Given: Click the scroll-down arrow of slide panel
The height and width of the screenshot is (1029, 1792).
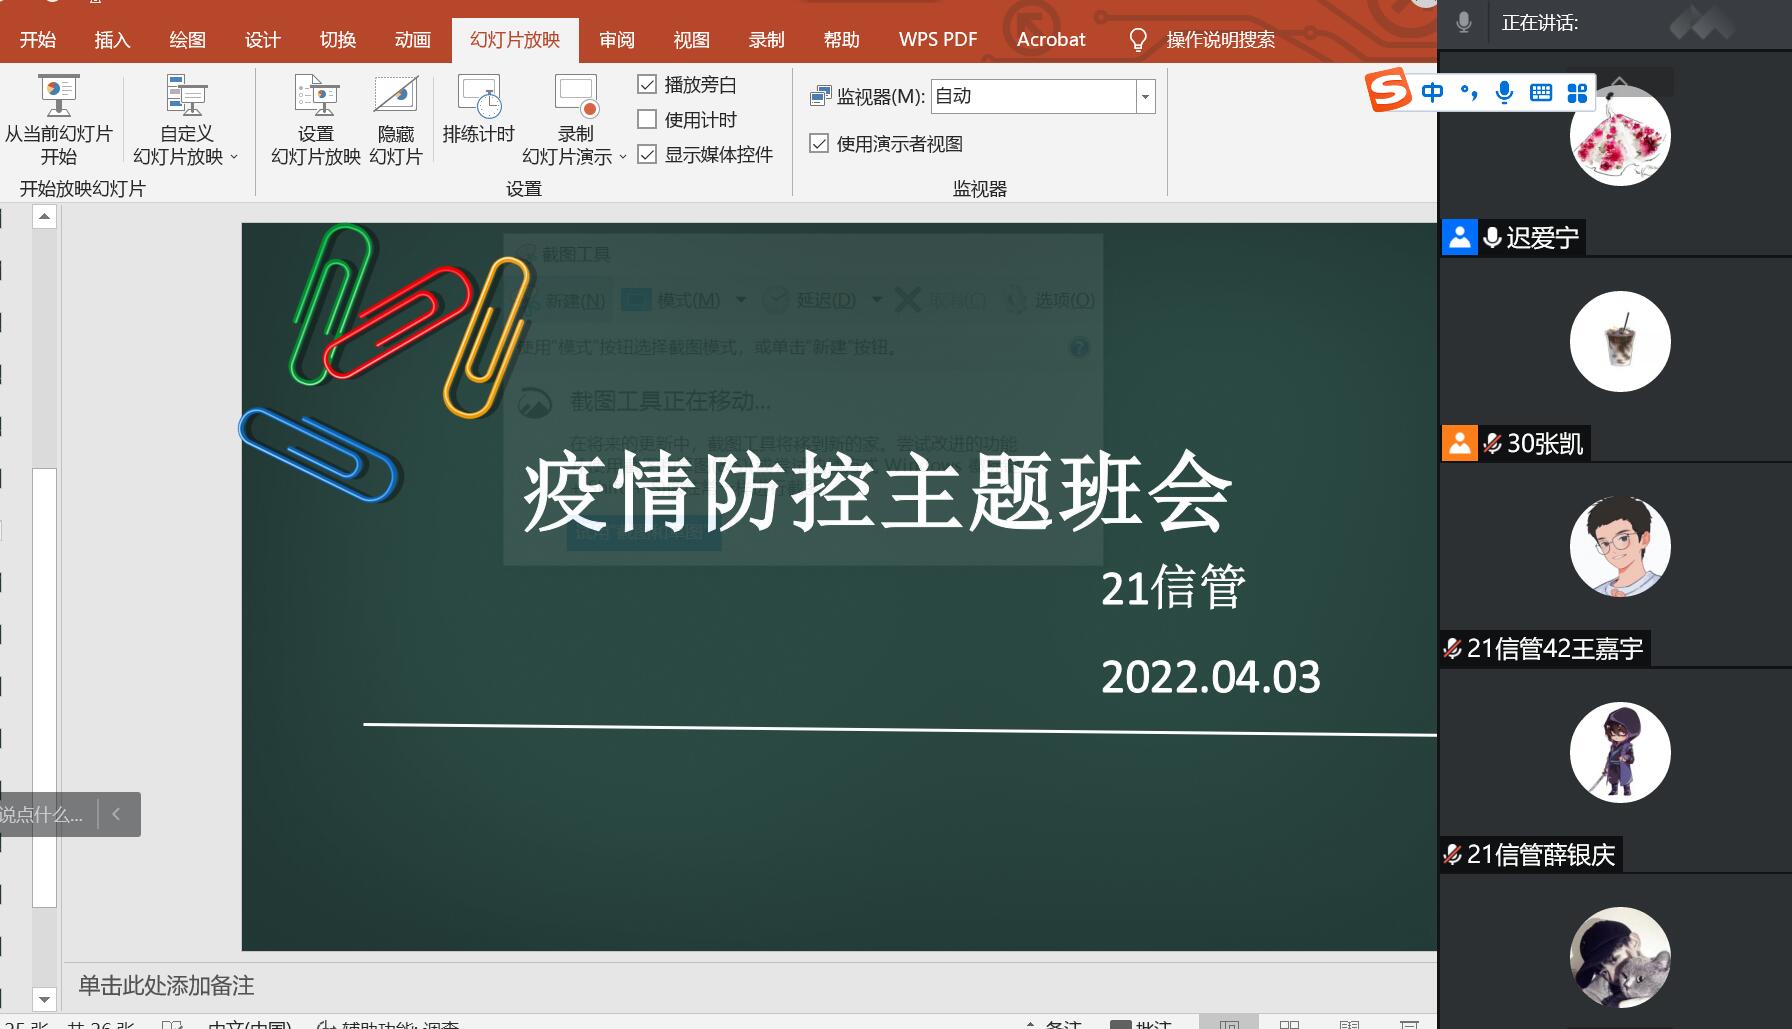Looking at the screenshot, I should point(44,999).
